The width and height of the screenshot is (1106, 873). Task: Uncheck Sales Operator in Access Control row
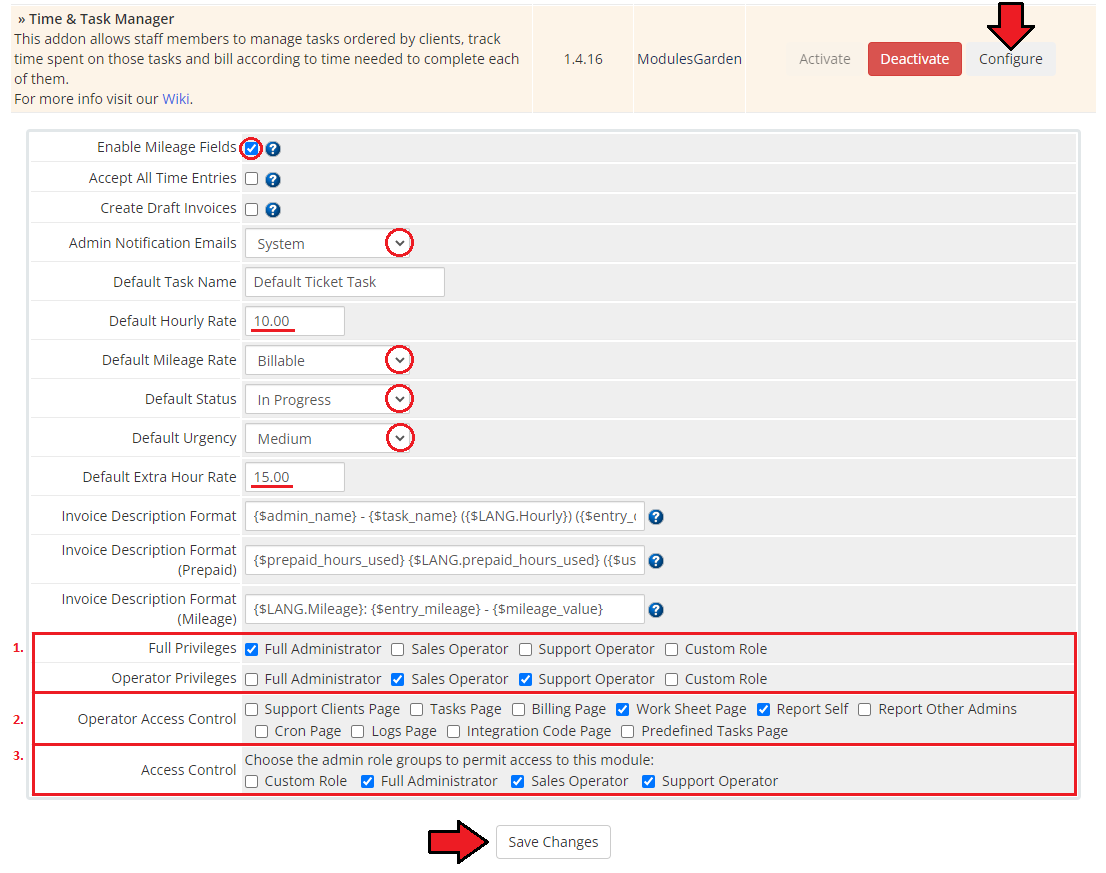point(518,781)
